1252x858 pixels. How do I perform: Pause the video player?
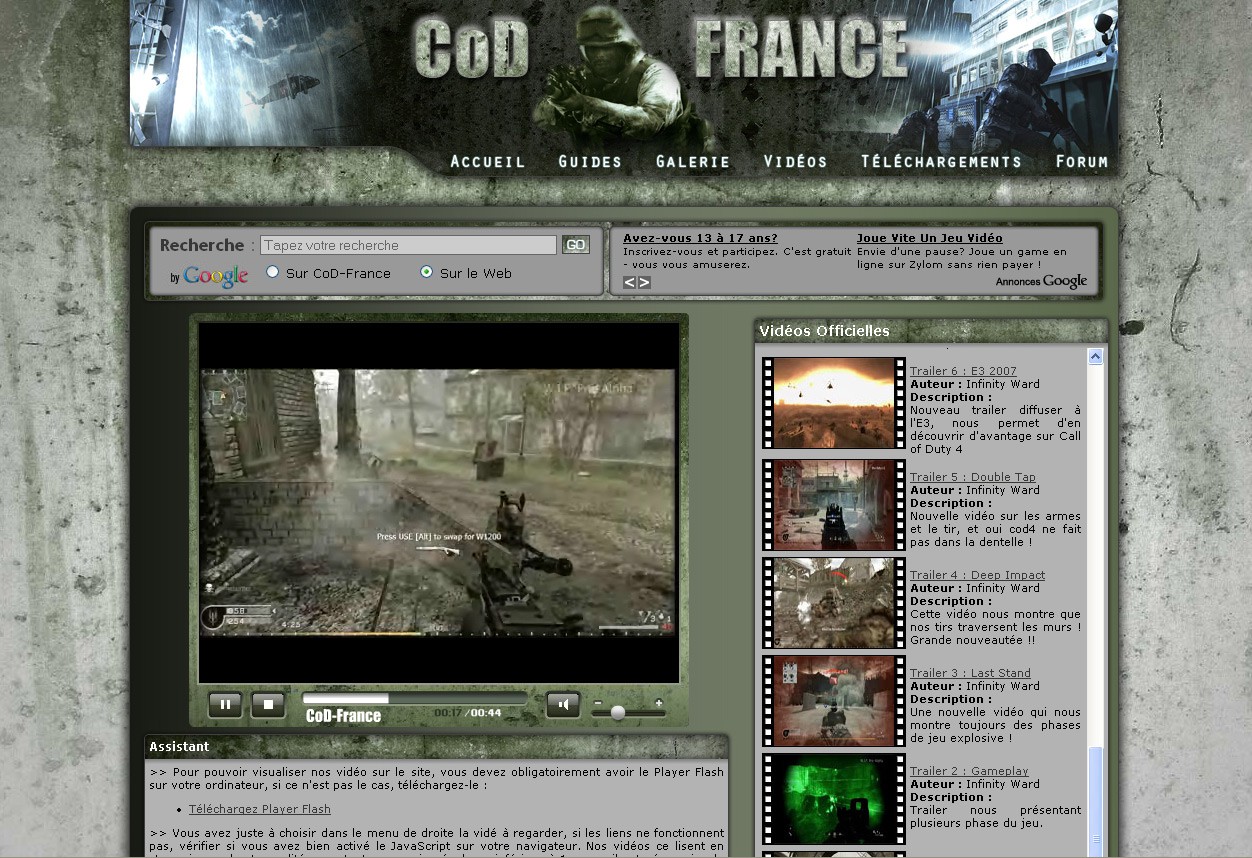[225, 705]
